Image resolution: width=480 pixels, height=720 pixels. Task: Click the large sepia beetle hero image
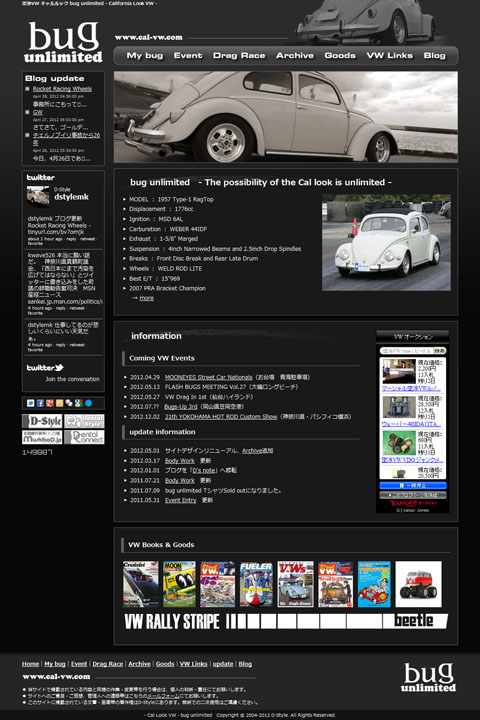(286, 117)
